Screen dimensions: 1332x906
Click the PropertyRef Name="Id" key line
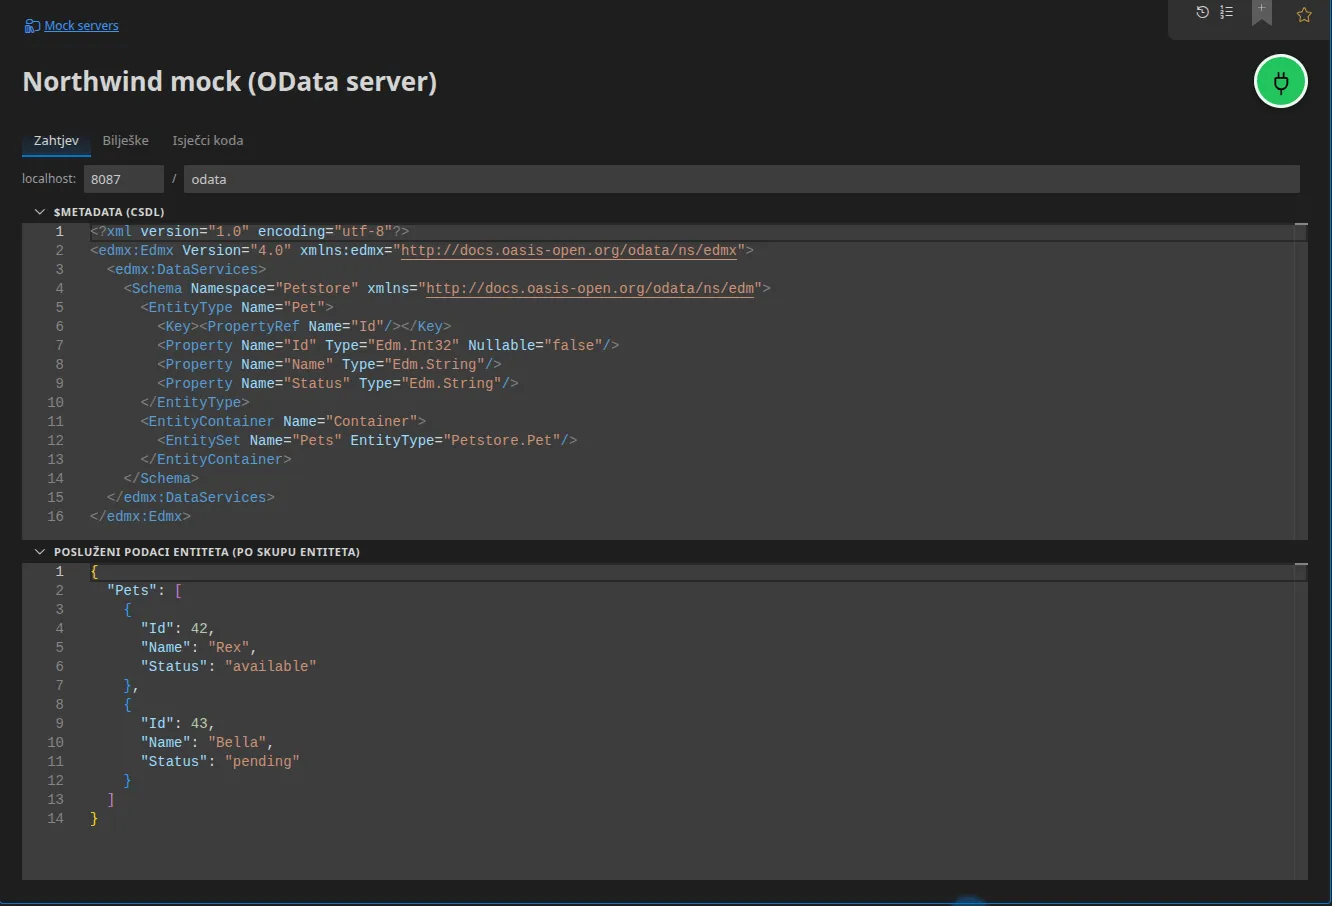304,326
